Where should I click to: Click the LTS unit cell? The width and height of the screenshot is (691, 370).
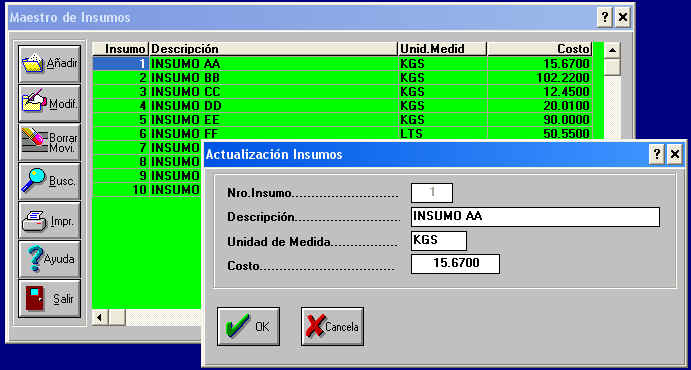coord(442,134)
